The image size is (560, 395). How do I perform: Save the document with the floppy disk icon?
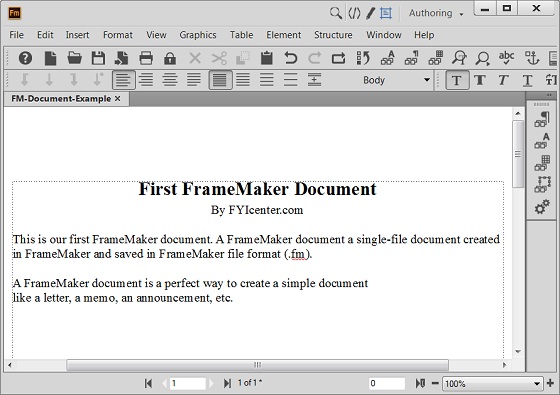coord(98,58)
